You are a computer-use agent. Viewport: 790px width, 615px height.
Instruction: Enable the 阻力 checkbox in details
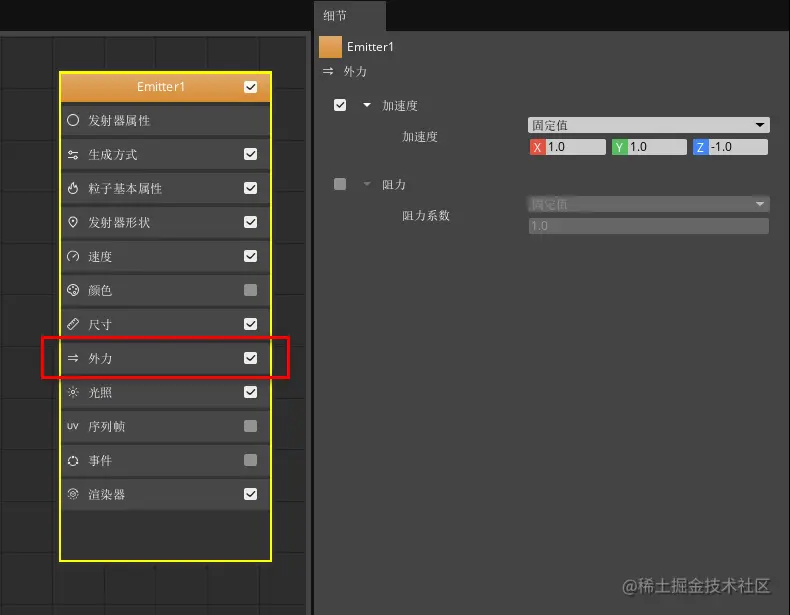pos(340,184)
